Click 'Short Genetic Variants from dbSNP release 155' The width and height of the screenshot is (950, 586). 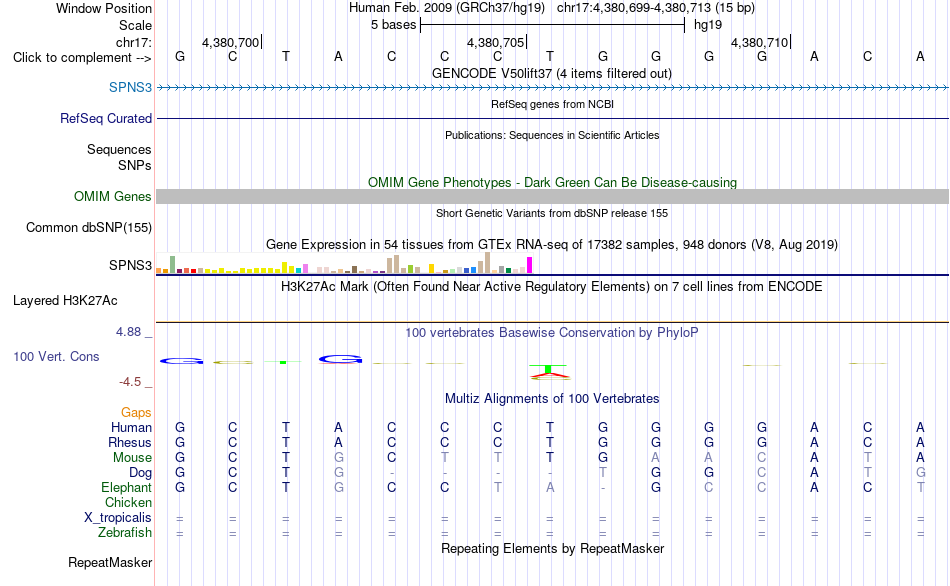552,213
